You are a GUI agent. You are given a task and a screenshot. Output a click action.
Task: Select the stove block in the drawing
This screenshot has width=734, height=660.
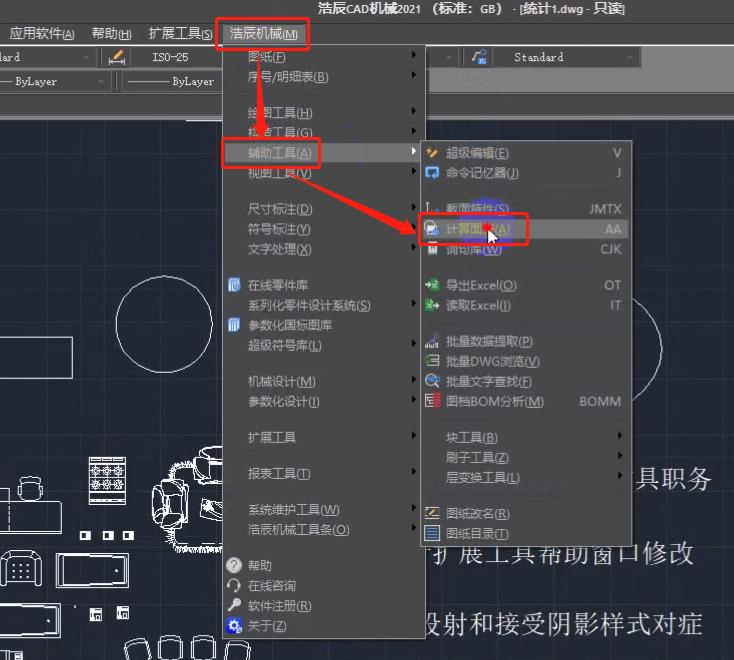pyautogui.click(x=107, y=481)
